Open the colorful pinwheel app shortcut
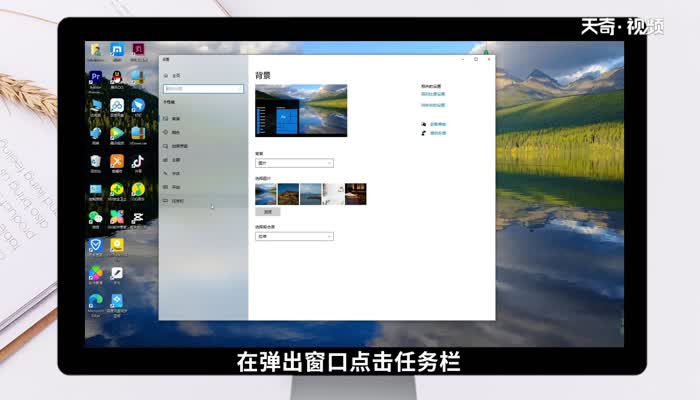This screenshot has height=400, width=700. pyautogui.click(x=117, y=218)
